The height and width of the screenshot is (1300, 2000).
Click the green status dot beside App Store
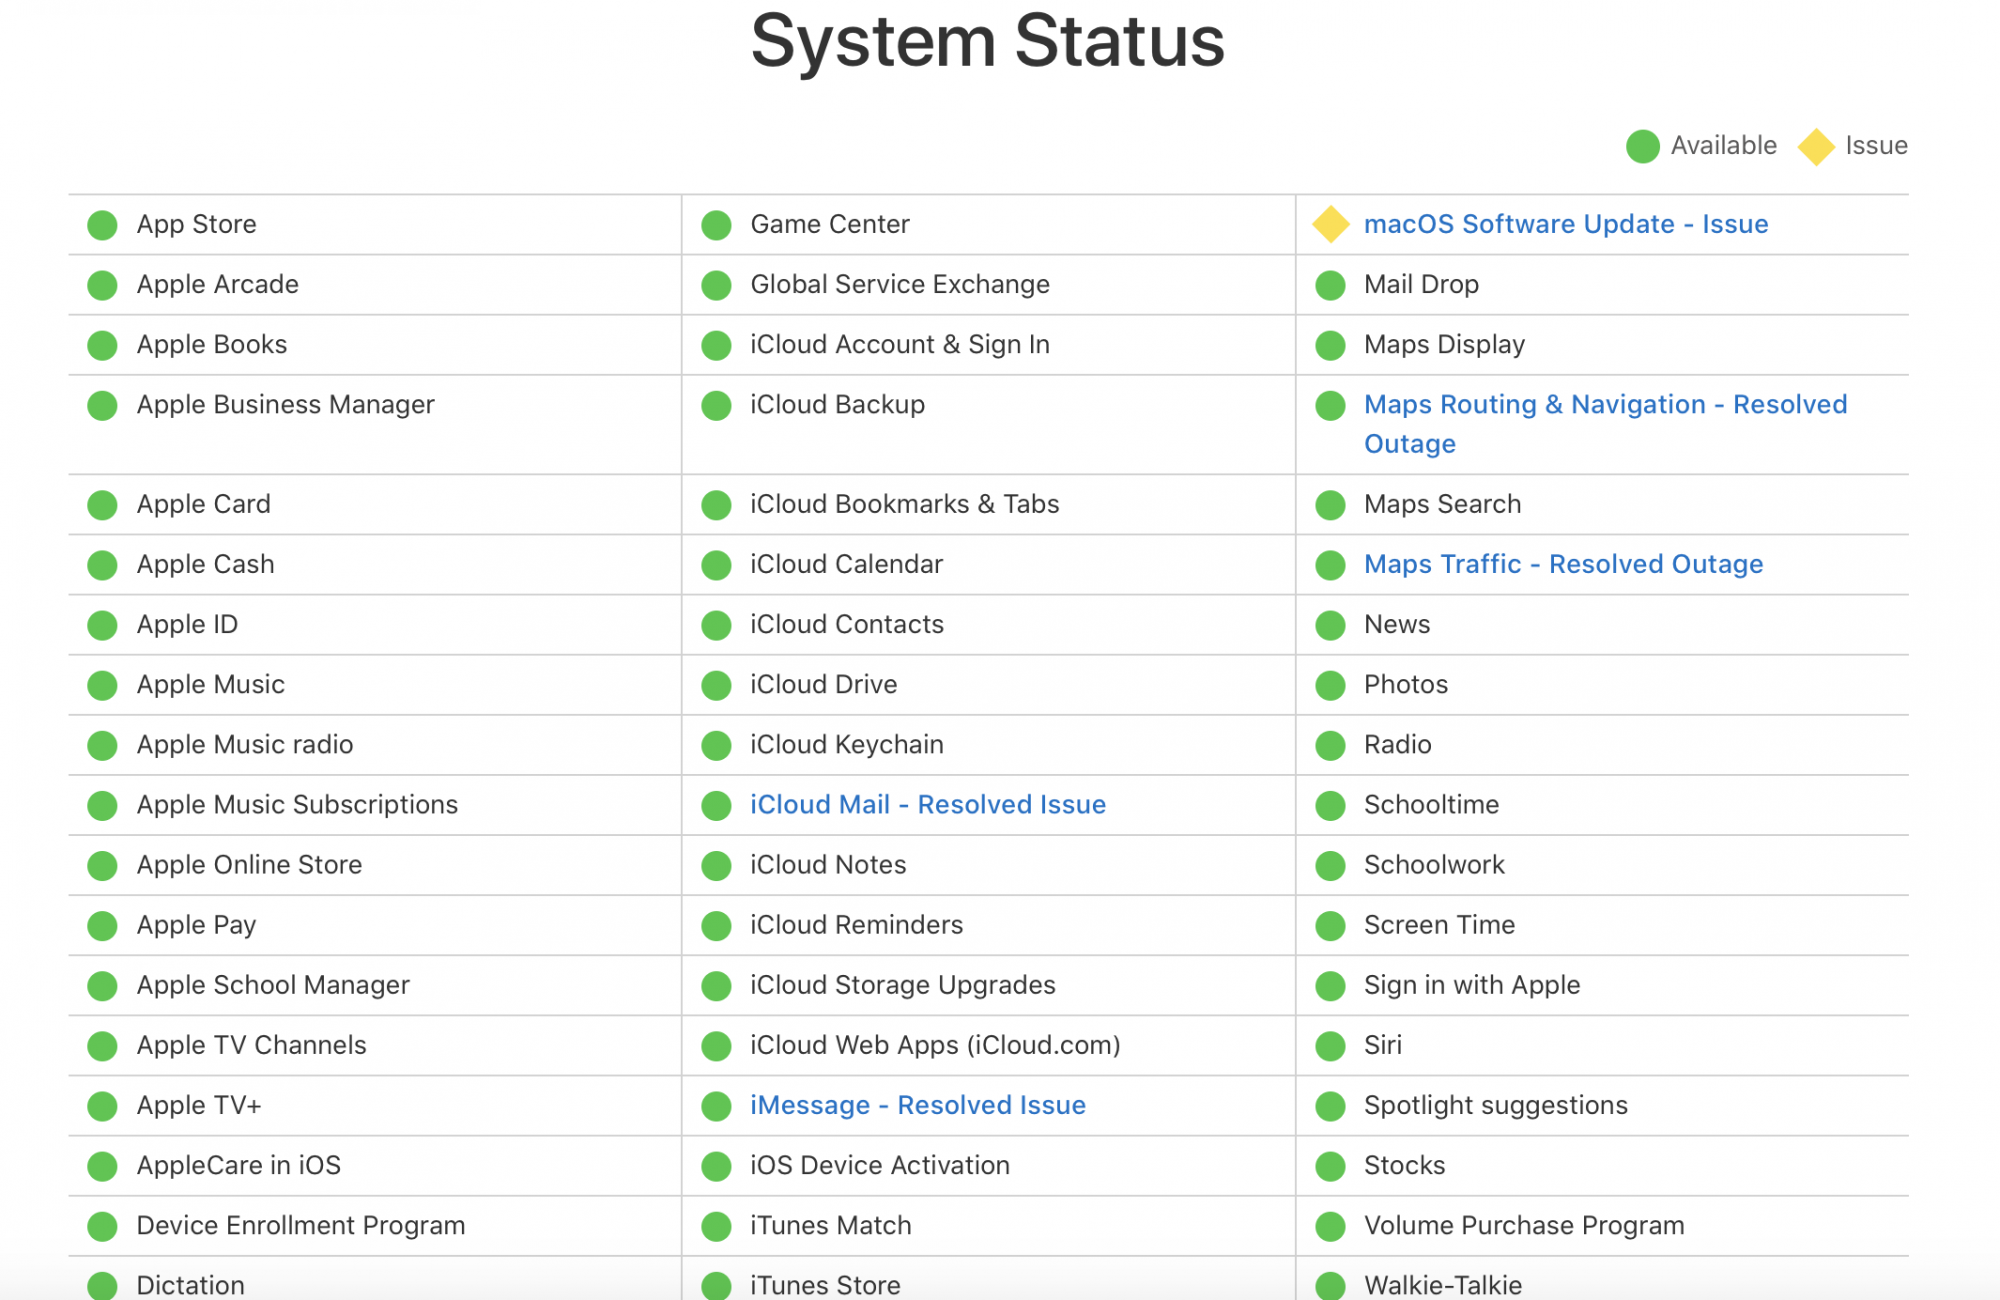pos(102,225)
